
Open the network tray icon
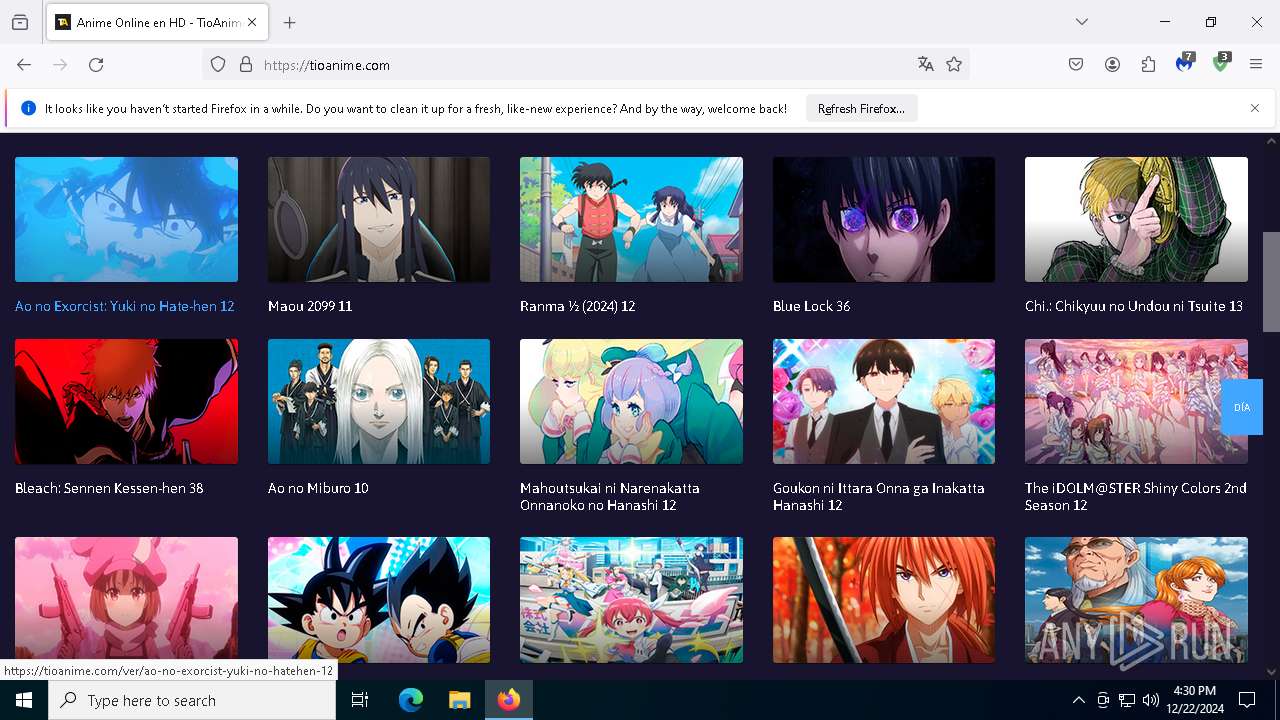pos(1127,700)
